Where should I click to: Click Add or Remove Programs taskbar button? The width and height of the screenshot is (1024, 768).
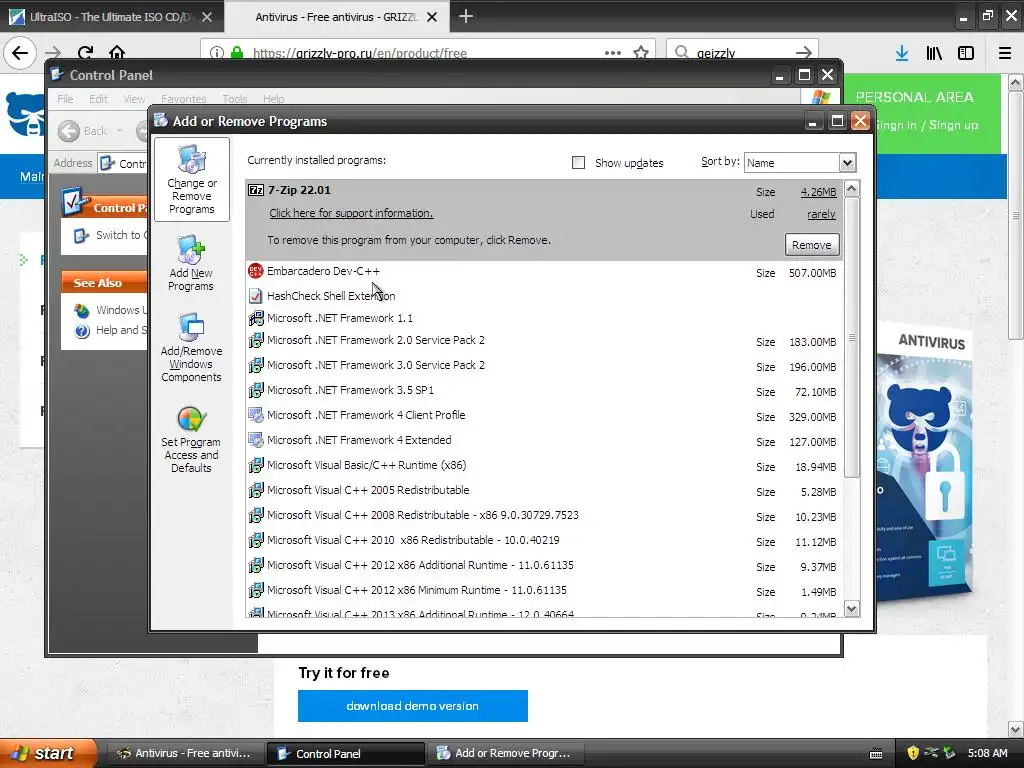(x=505, y=753)
